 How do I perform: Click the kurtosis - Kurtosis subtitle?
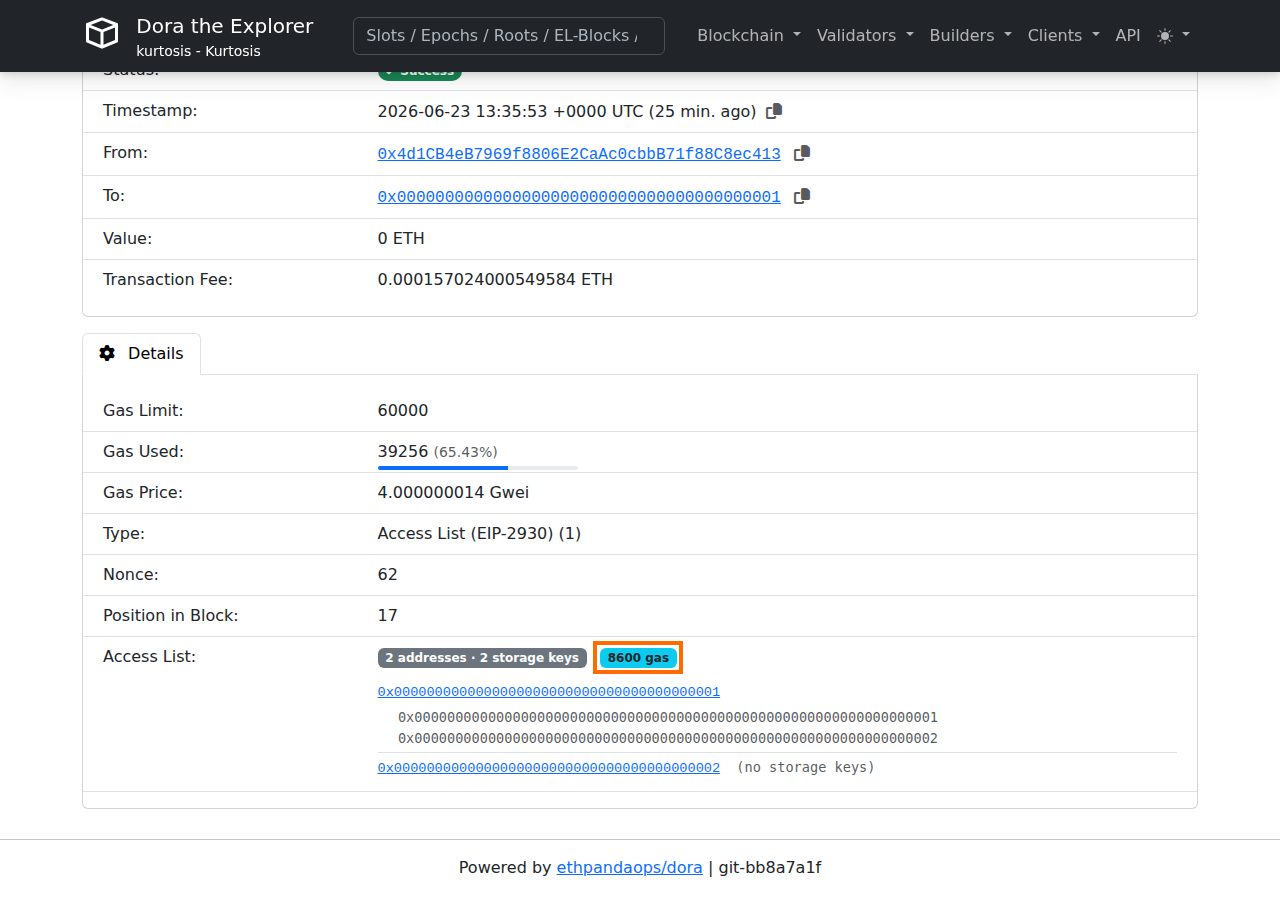198,51
